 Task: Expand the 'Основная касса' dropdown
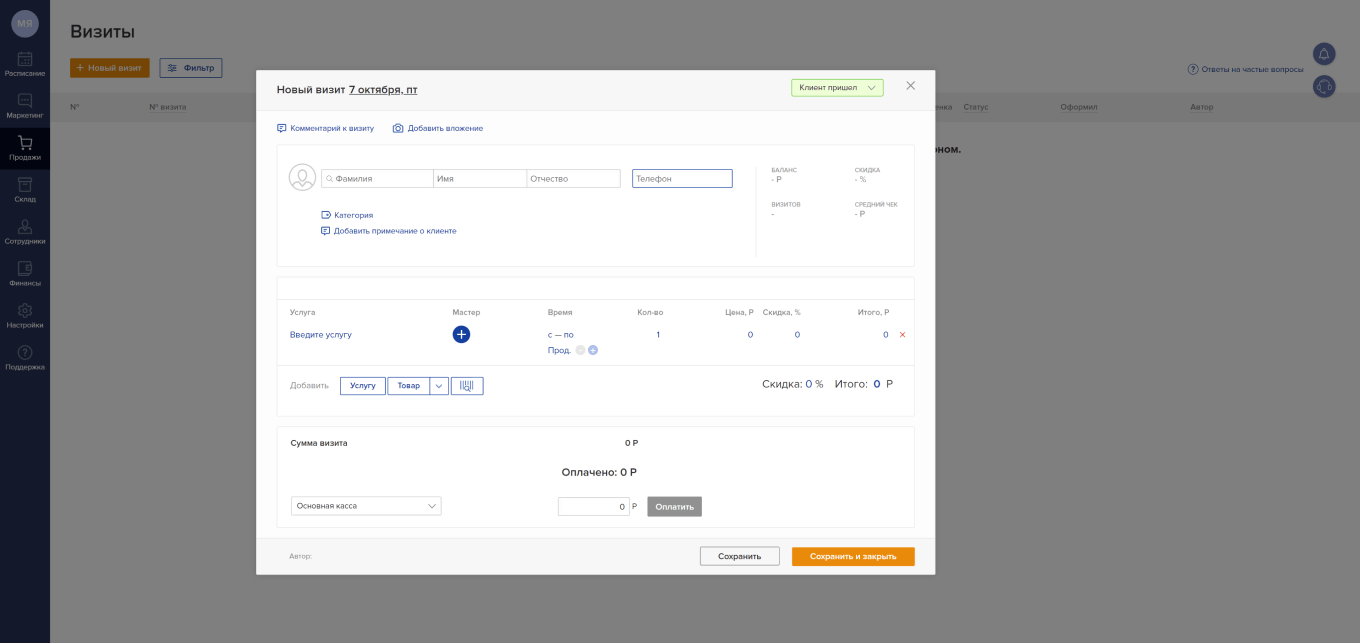coord(366,506)
